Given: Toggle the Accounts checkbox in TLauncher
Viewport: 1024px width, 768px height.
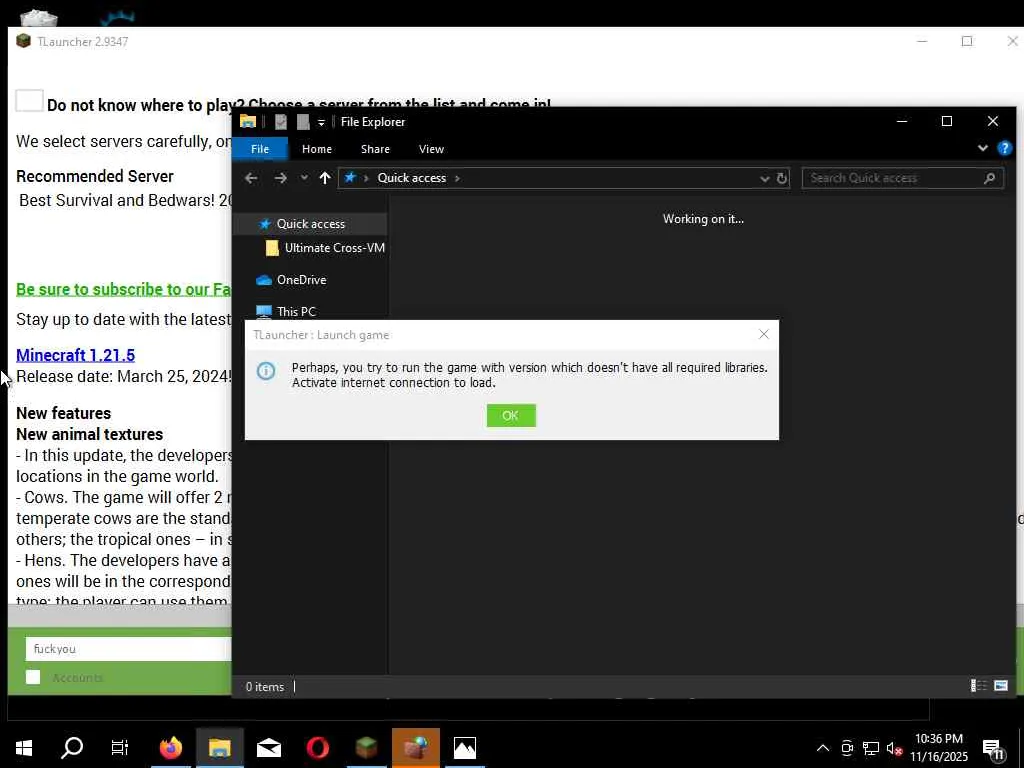Looking at the screenshot, I should (33, 677).
